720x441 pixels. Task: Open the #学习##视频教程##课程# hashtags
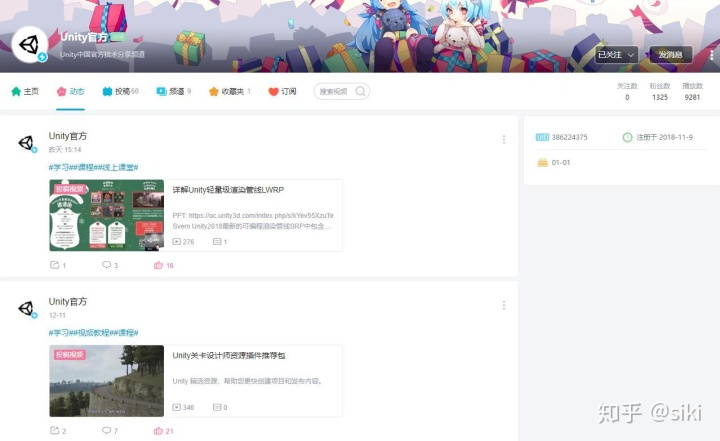[x=93, y=333]
